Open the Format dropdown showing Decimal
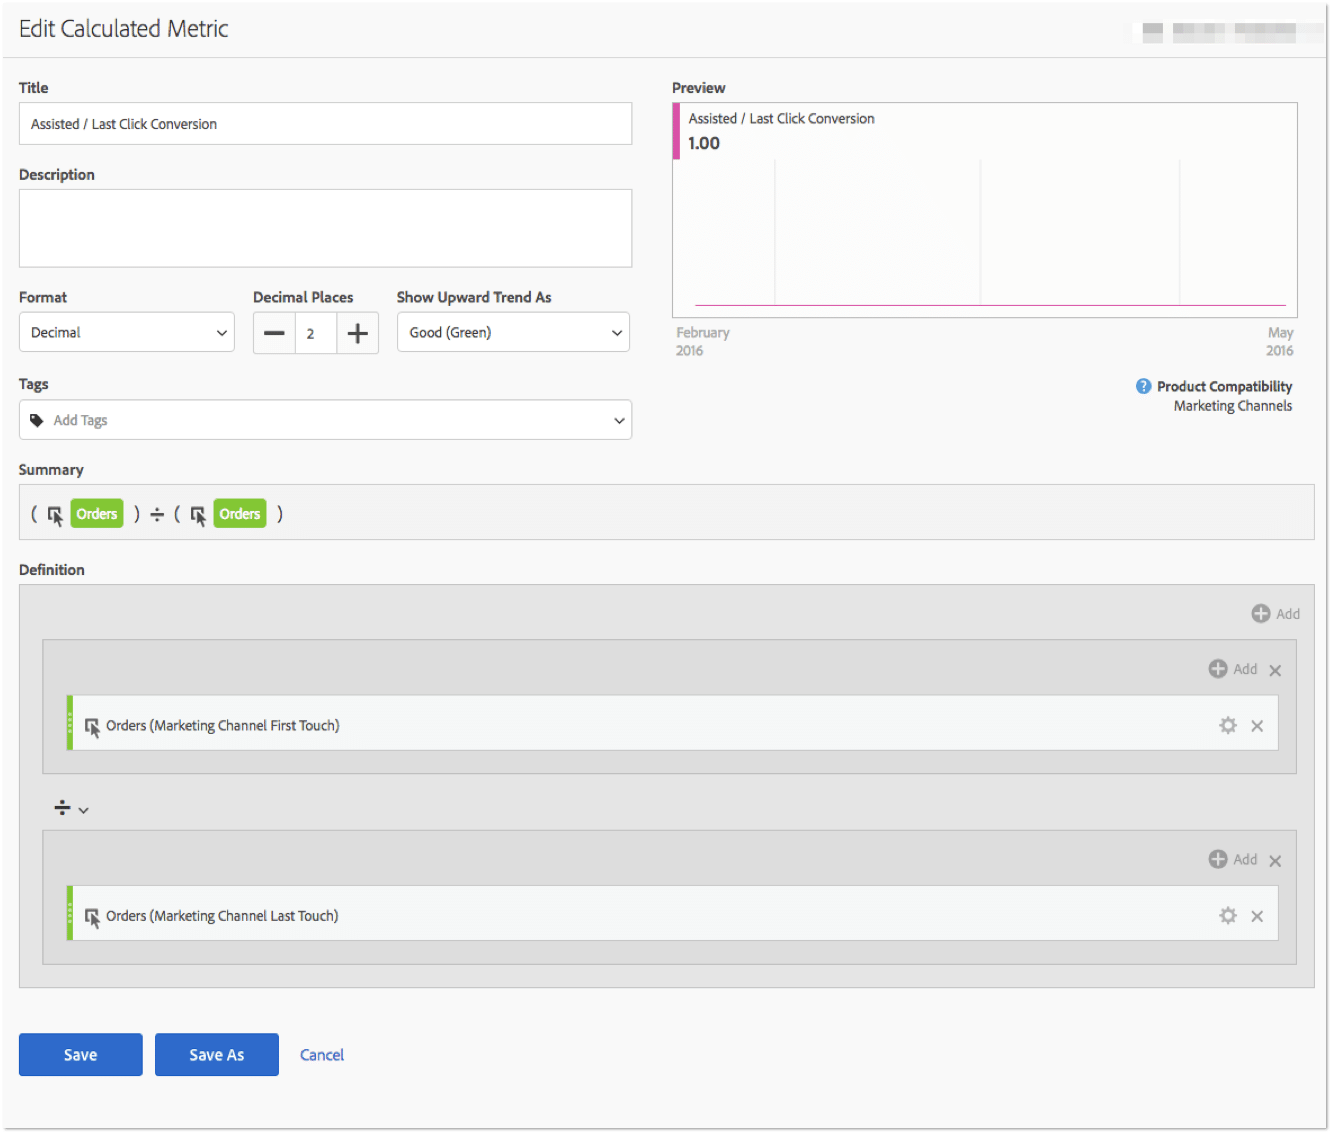Screen dimensions: 1332x1134 point(126,332)
